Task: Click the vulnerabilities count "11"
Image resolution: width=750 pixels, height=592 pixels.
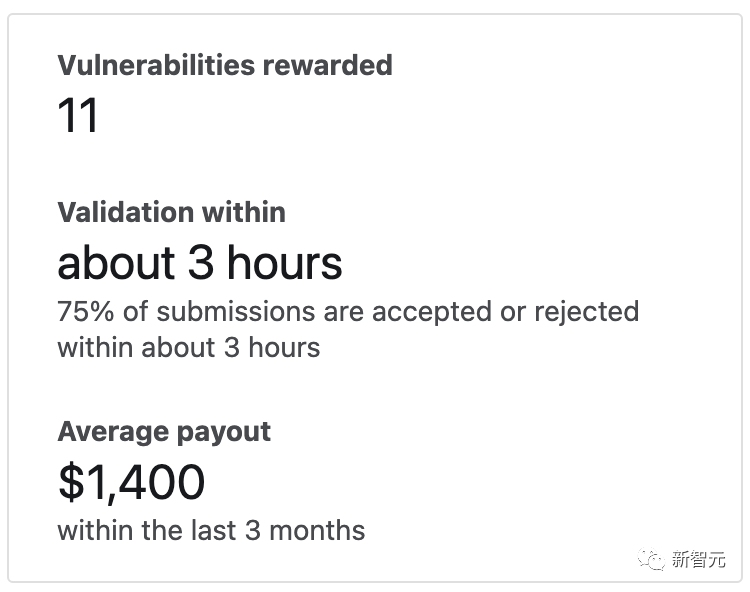Action: point(78,116)
